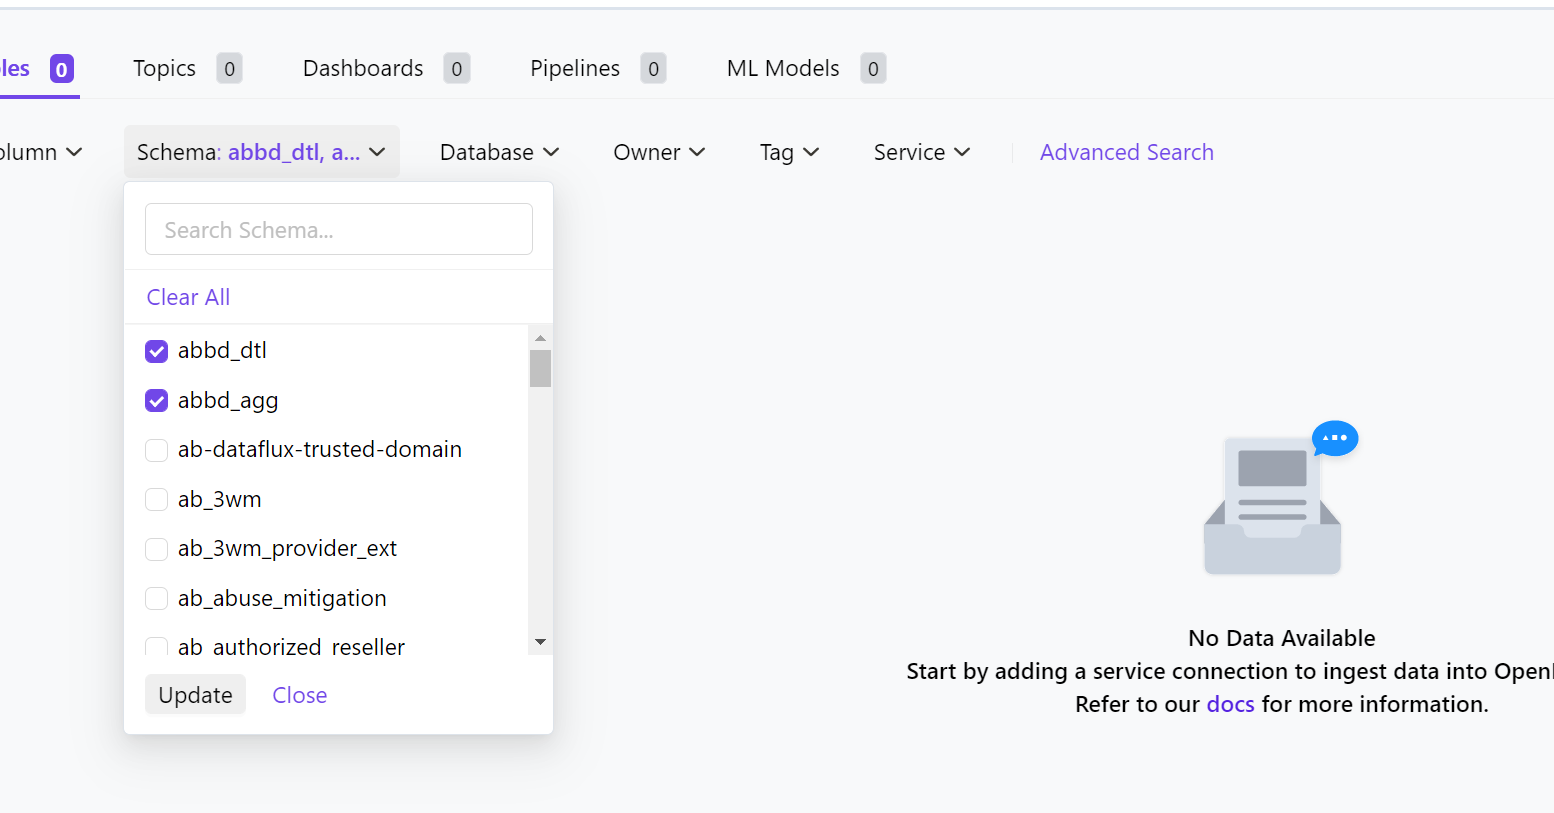Open the Column filter dropdown
This screenshot has width=1554, height=813.
[x=41, y=152]
